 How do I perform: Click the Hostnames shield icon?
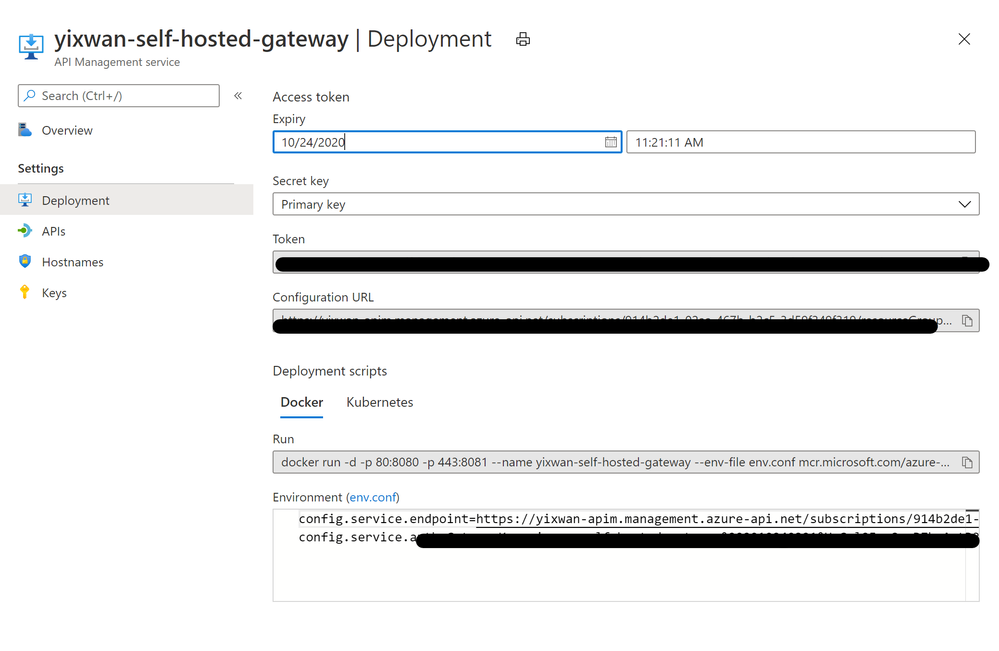[25, 261]
